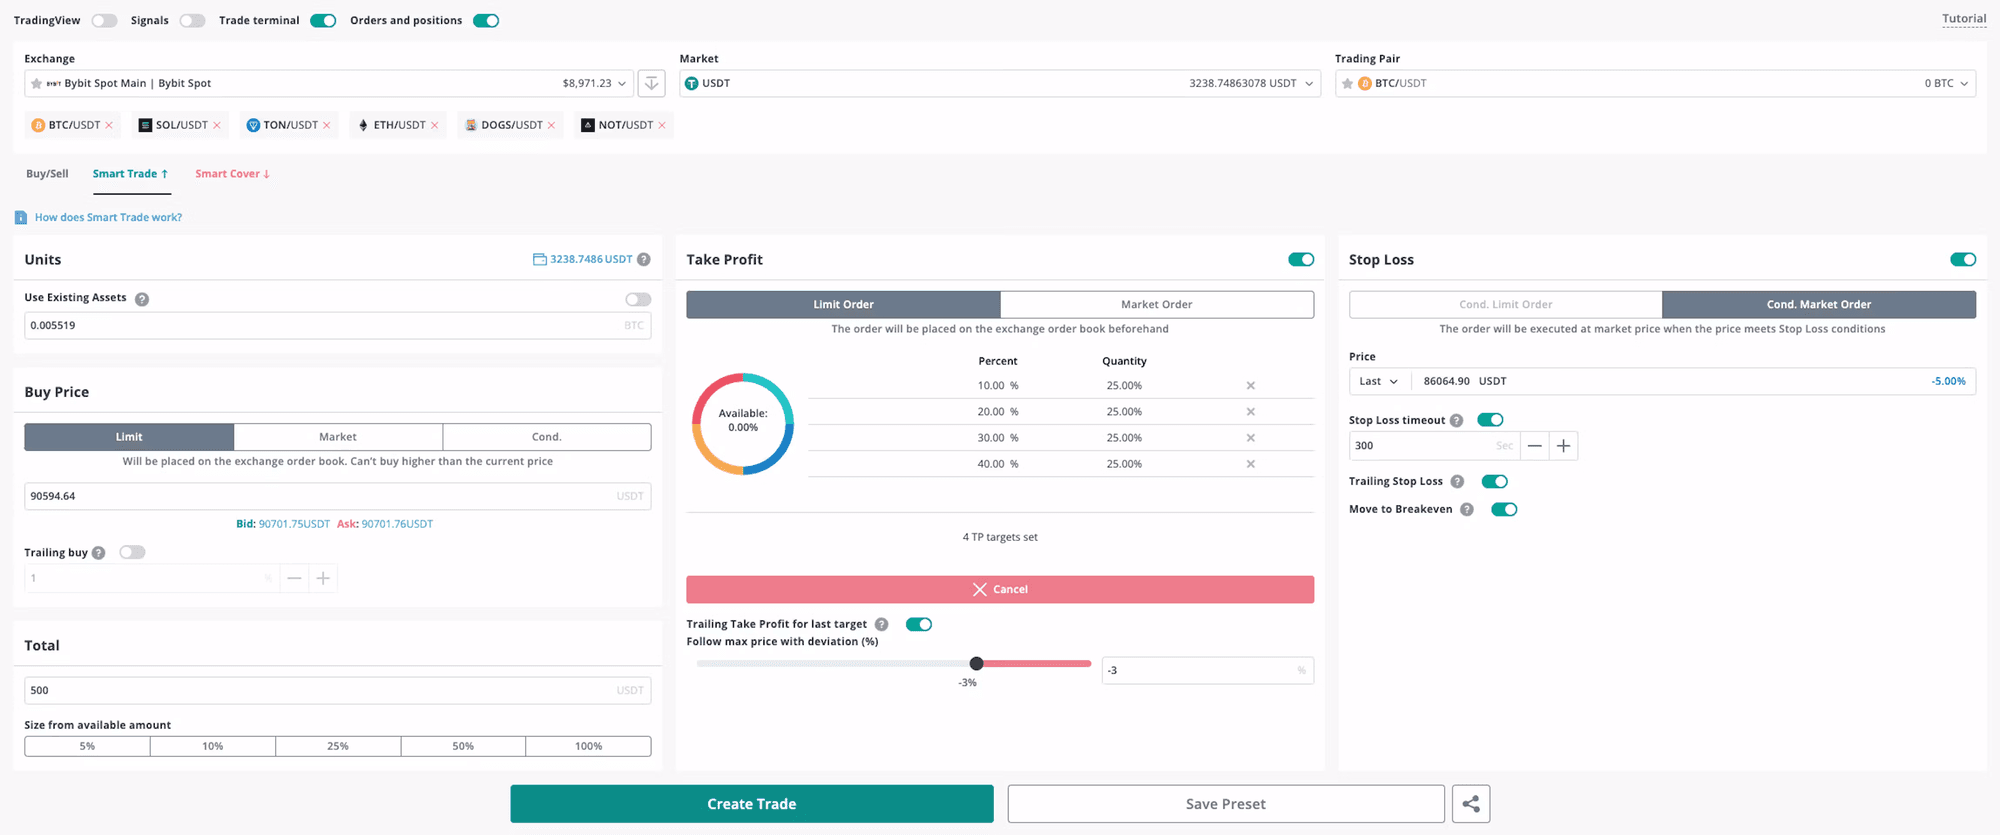Toggle the TradingView switch on
The width and height of the screenshot is (2000, 835).
(x=105, y=20)
